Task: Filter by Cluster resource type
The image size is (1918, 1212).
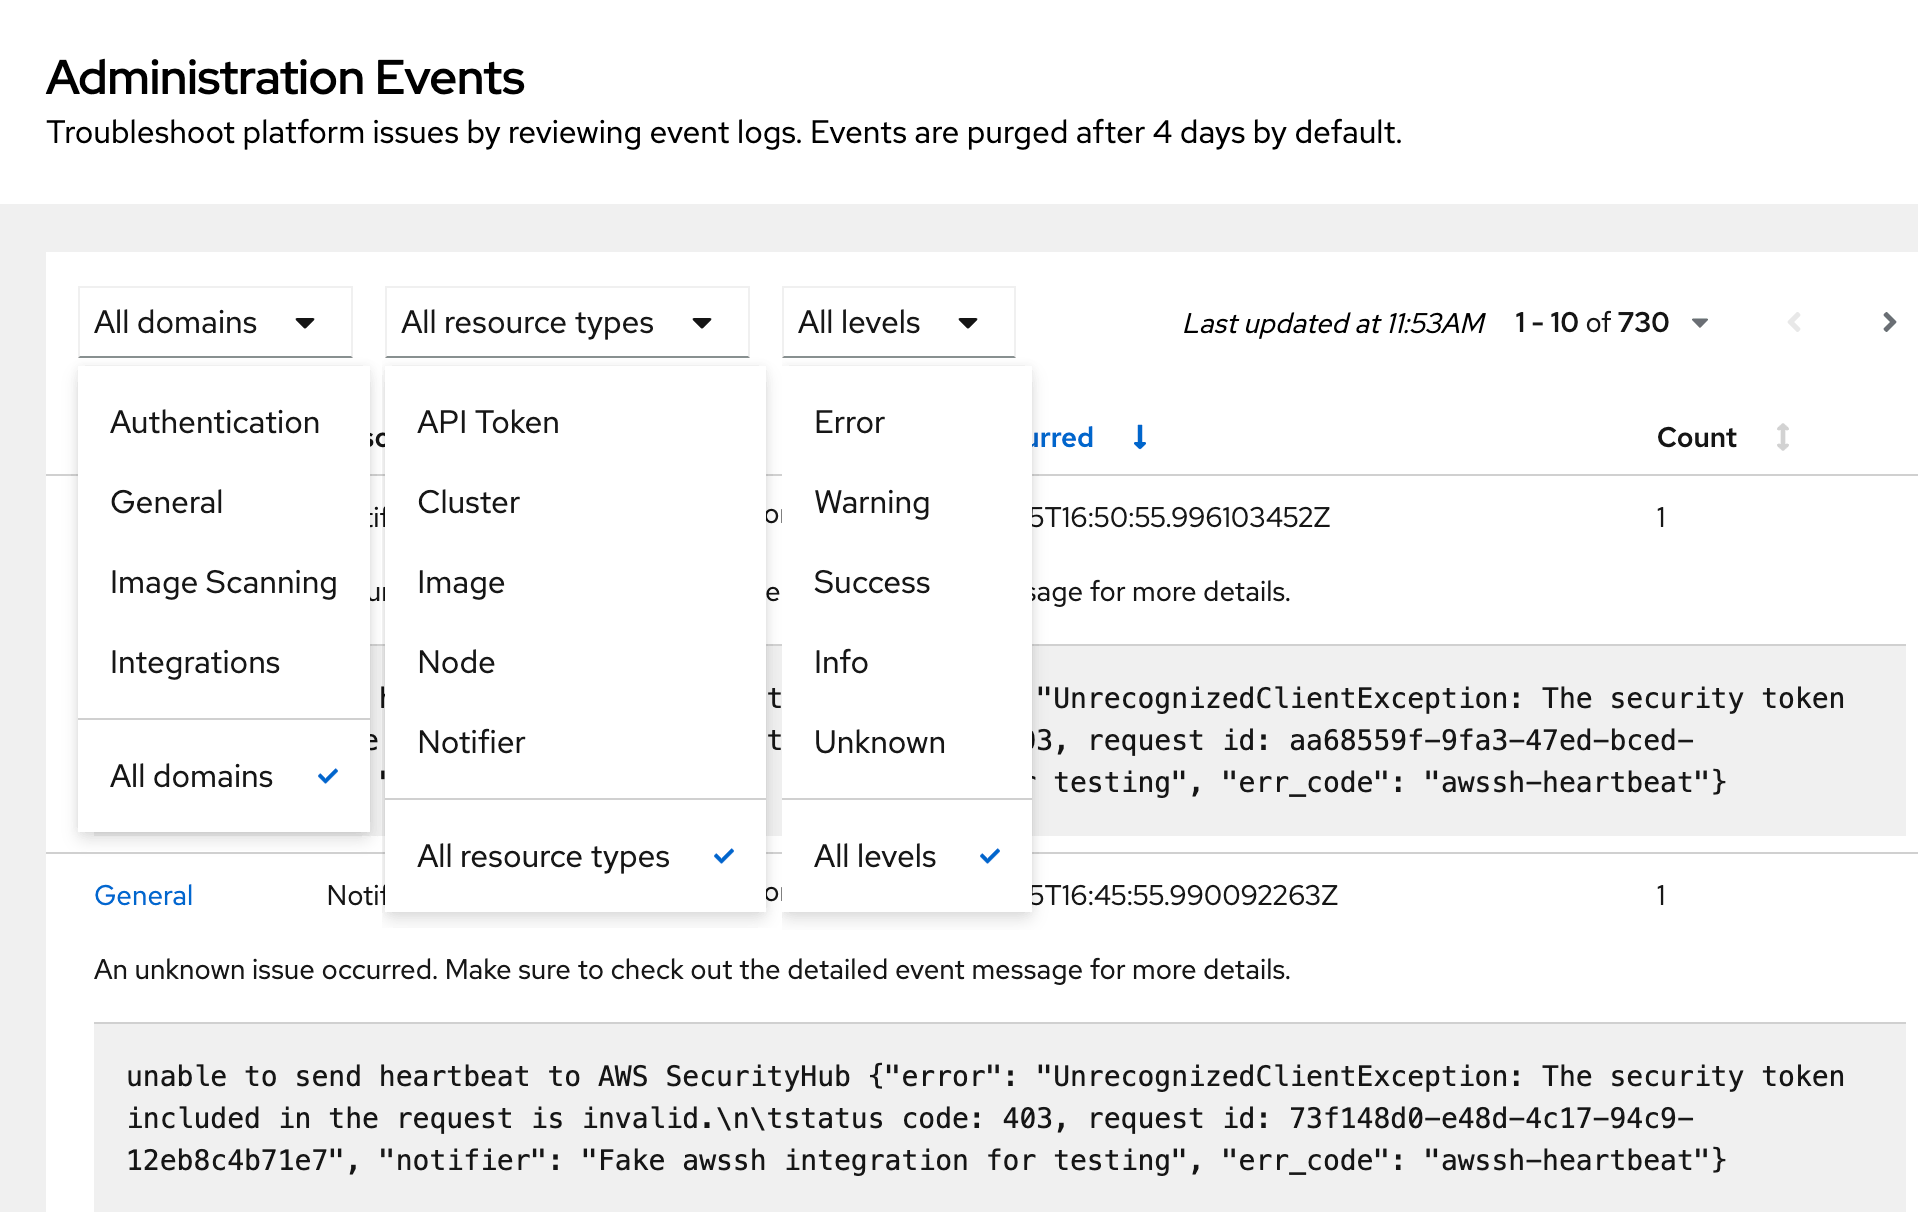Action: (468, 502)
